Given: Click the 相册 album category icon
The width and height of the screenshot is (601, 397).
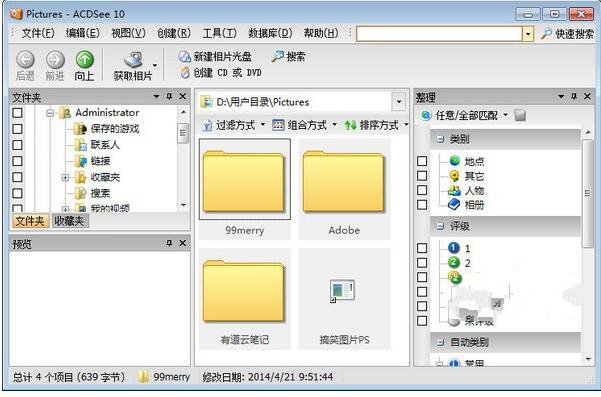Looking at the screenshot, I should (x=455, y=205).
